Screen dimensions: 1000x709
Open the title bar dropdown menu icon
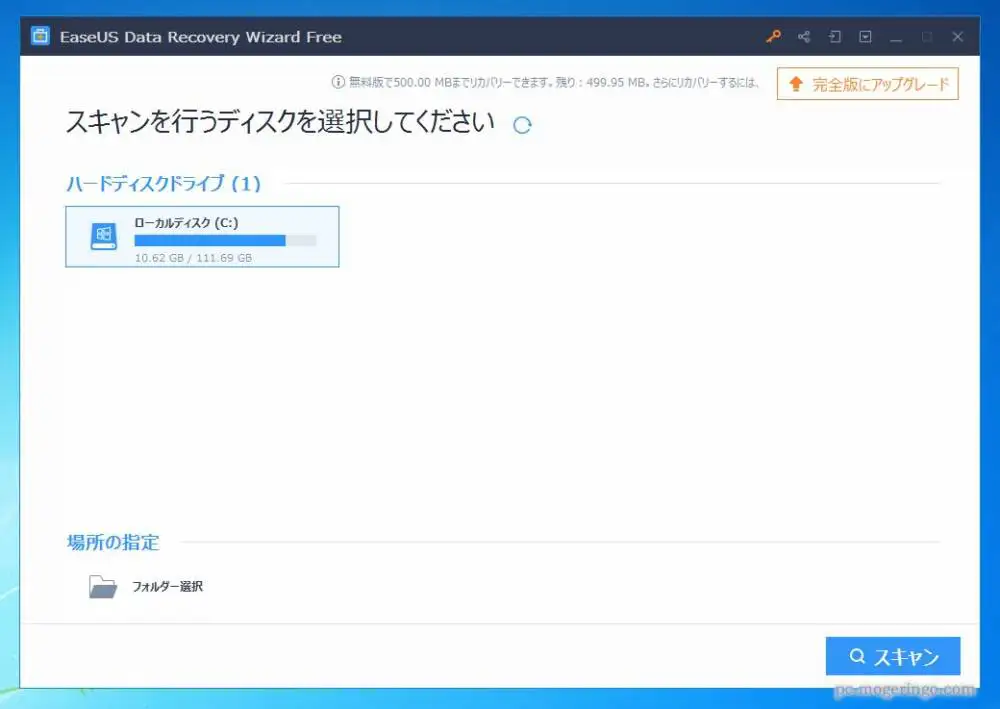865,37
